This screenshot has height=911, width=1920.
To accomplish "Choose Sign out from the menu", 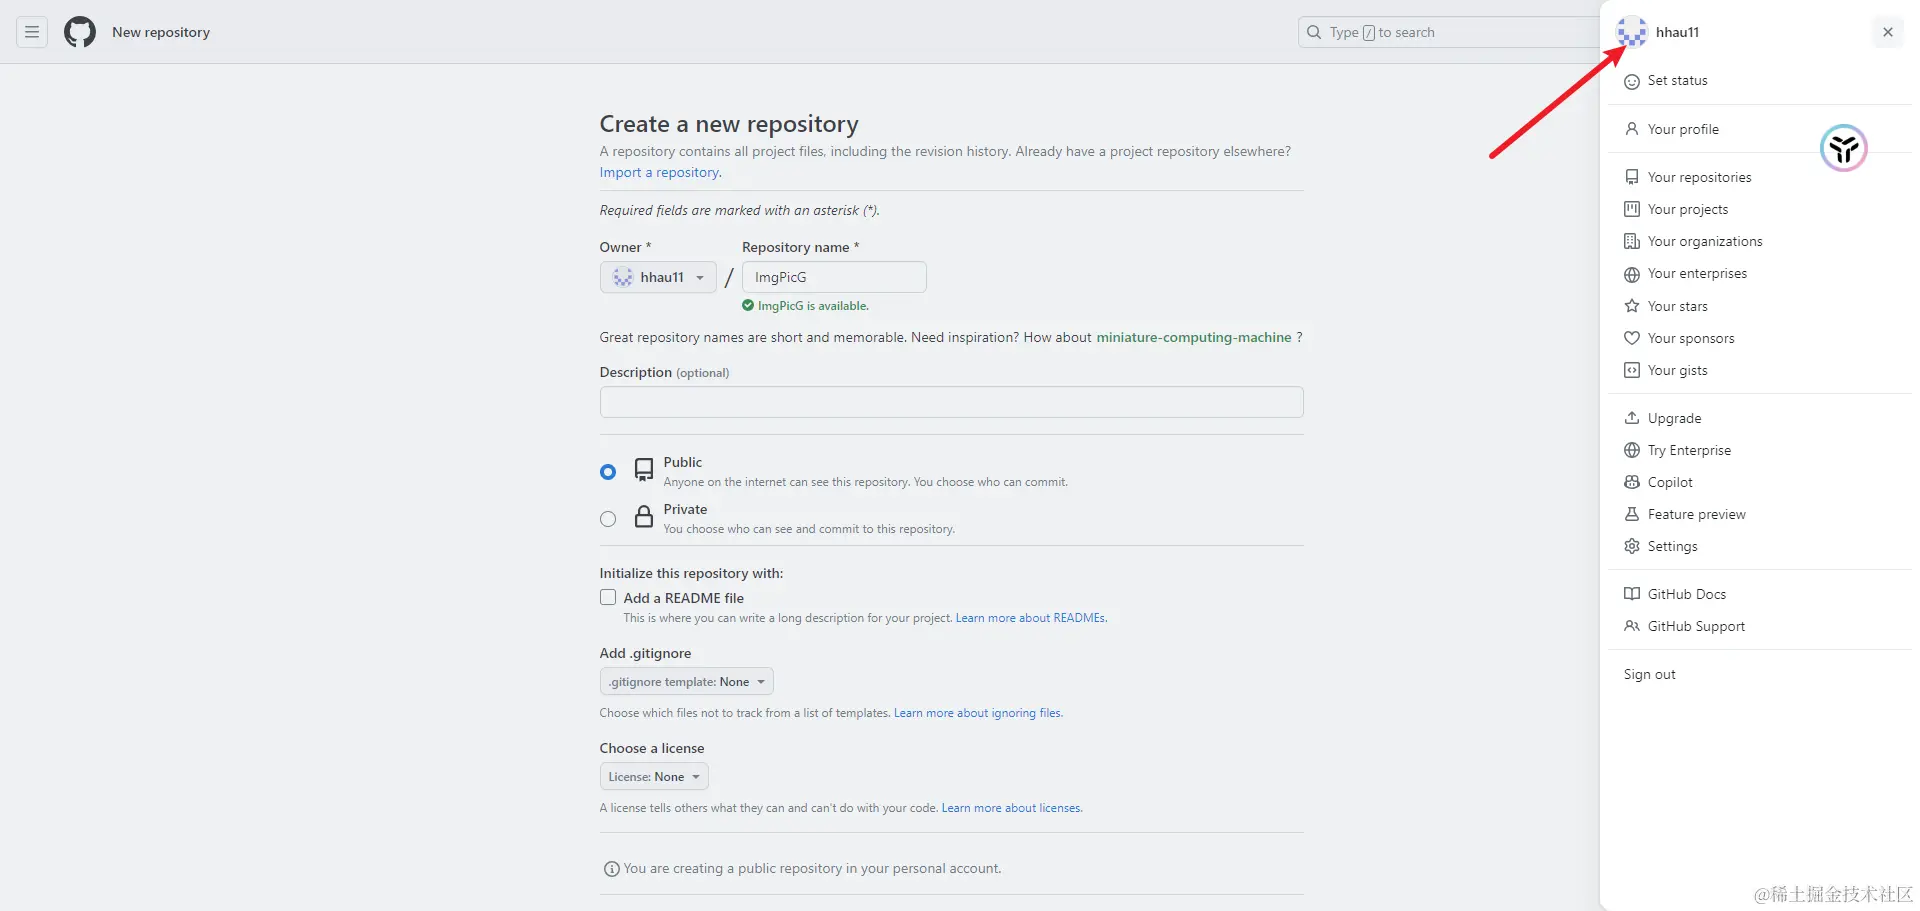I will click(x=1760, y=674).
